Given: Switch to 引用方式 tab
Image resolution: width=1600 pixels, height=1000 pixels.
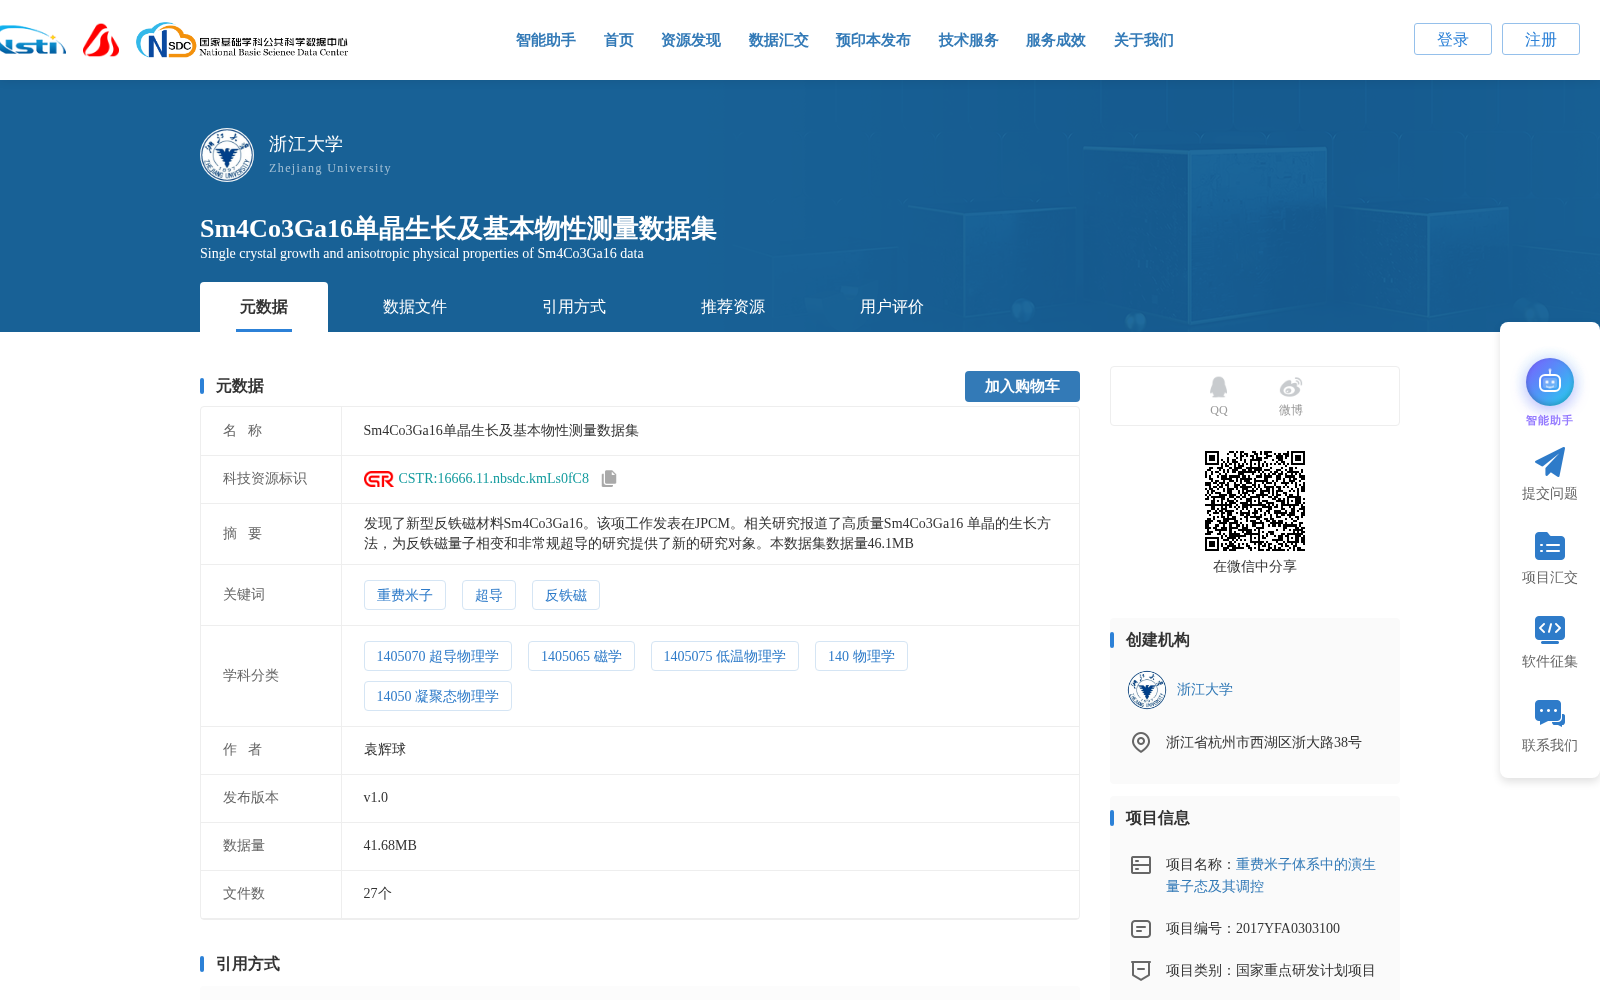Looking at the screenshot, I should pos(574,307).
